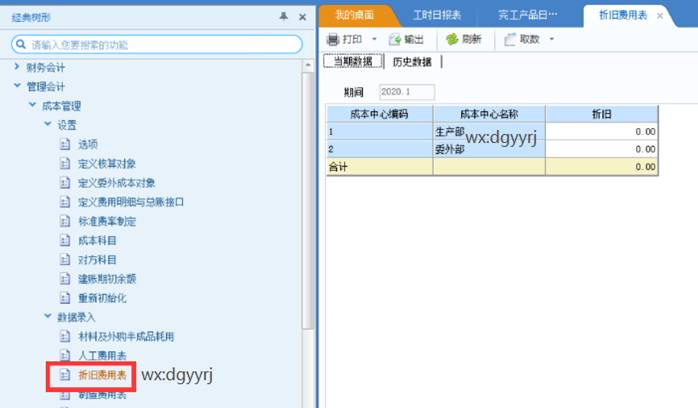Open dropdown arrow next to 打印
This screenshot has height=408, width=698.
[x=374, y=39]
